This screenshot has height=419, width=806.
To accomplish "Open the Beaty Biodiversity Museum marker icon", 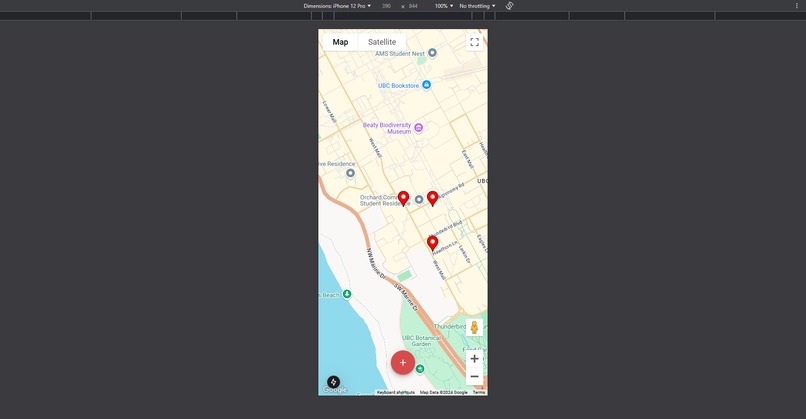I will pos(418,127).
